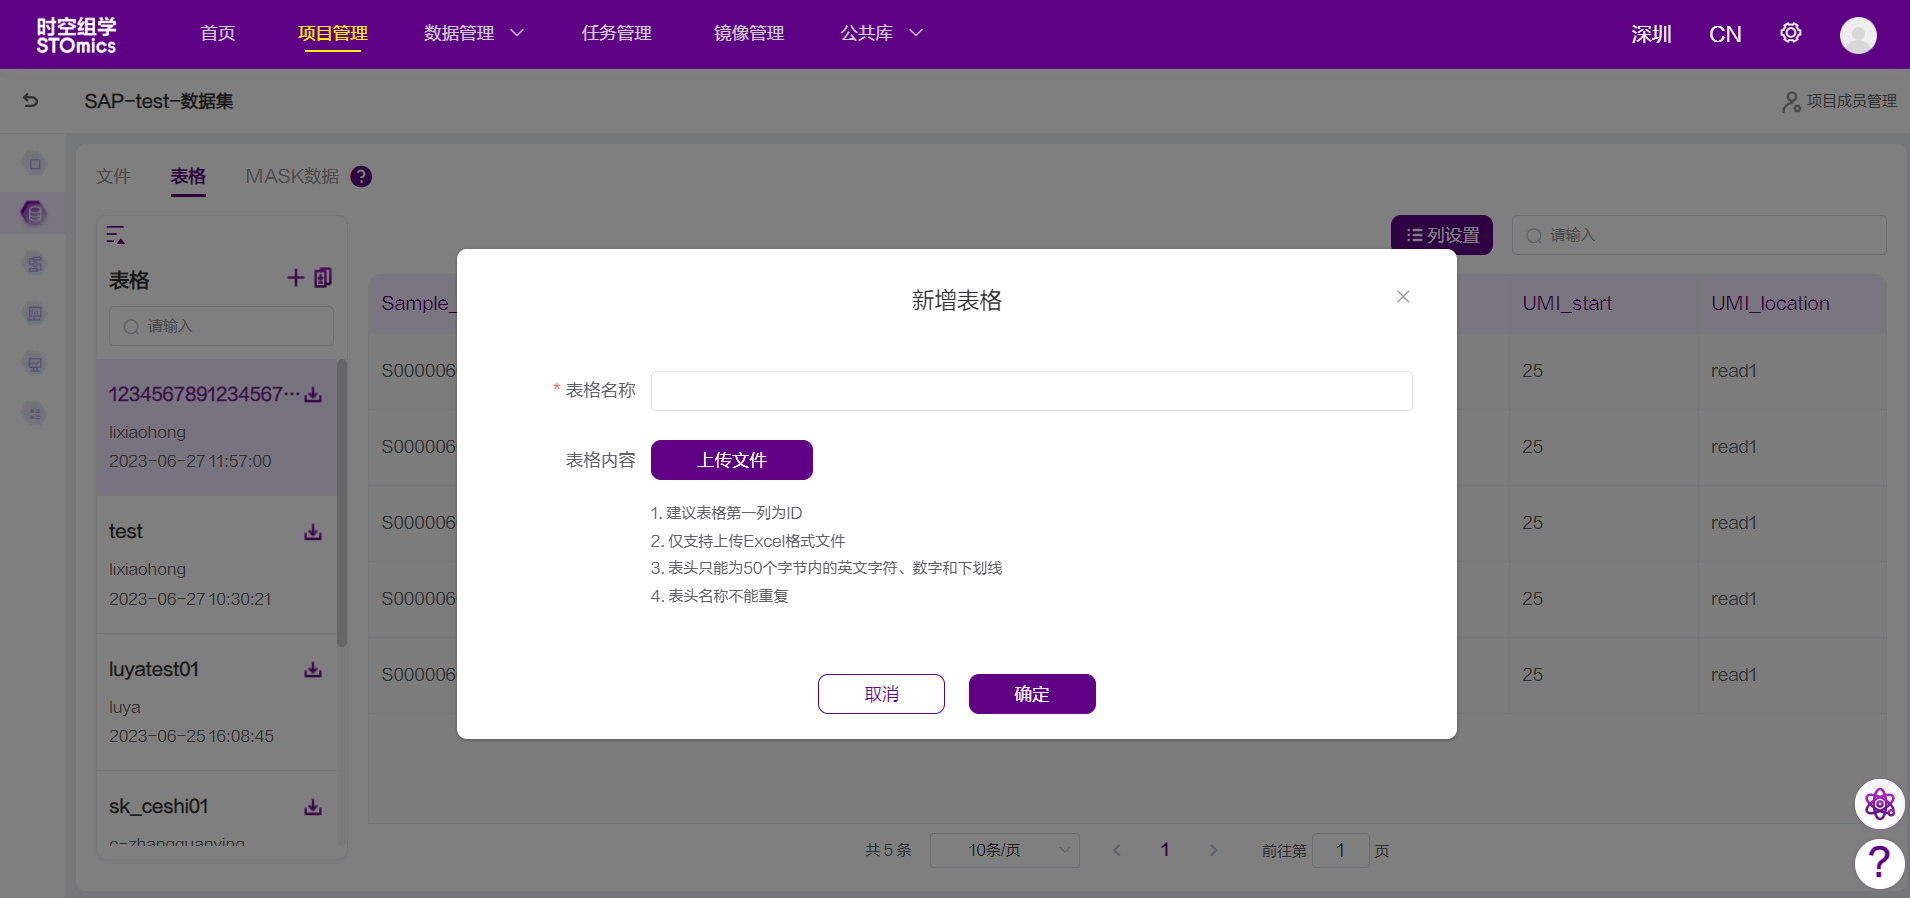1910x898 pixels.
Task: Open the 10条/页 page size dropdown
Action: coord(1004,850)
